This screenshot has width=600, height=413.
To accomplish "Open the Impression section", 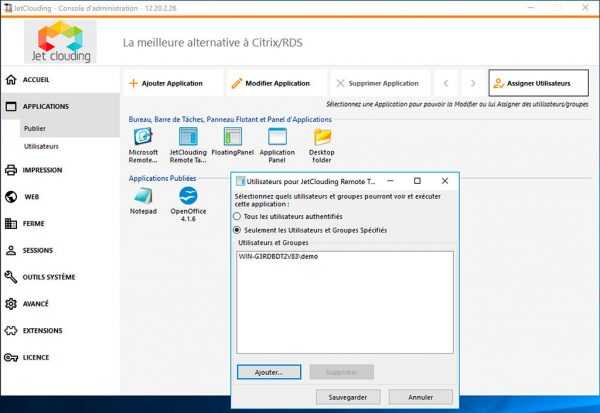I will (42, 170).
